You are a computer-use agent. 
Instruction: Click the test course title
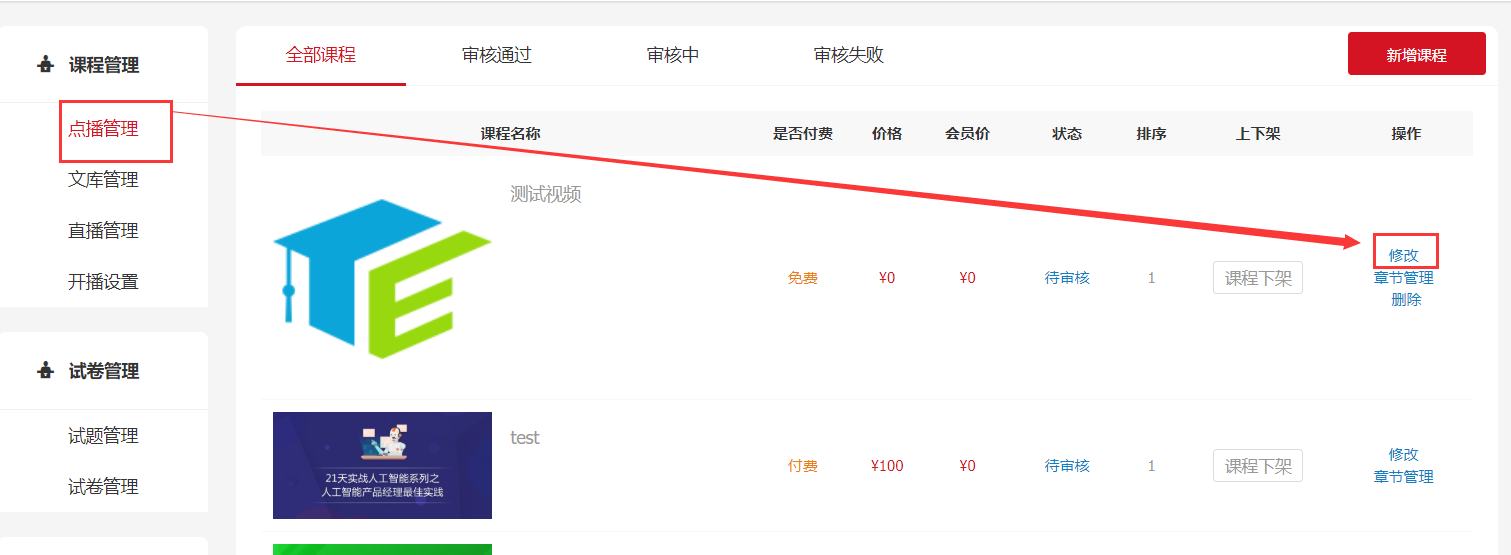pyautogui.click(x=525, y=438)
